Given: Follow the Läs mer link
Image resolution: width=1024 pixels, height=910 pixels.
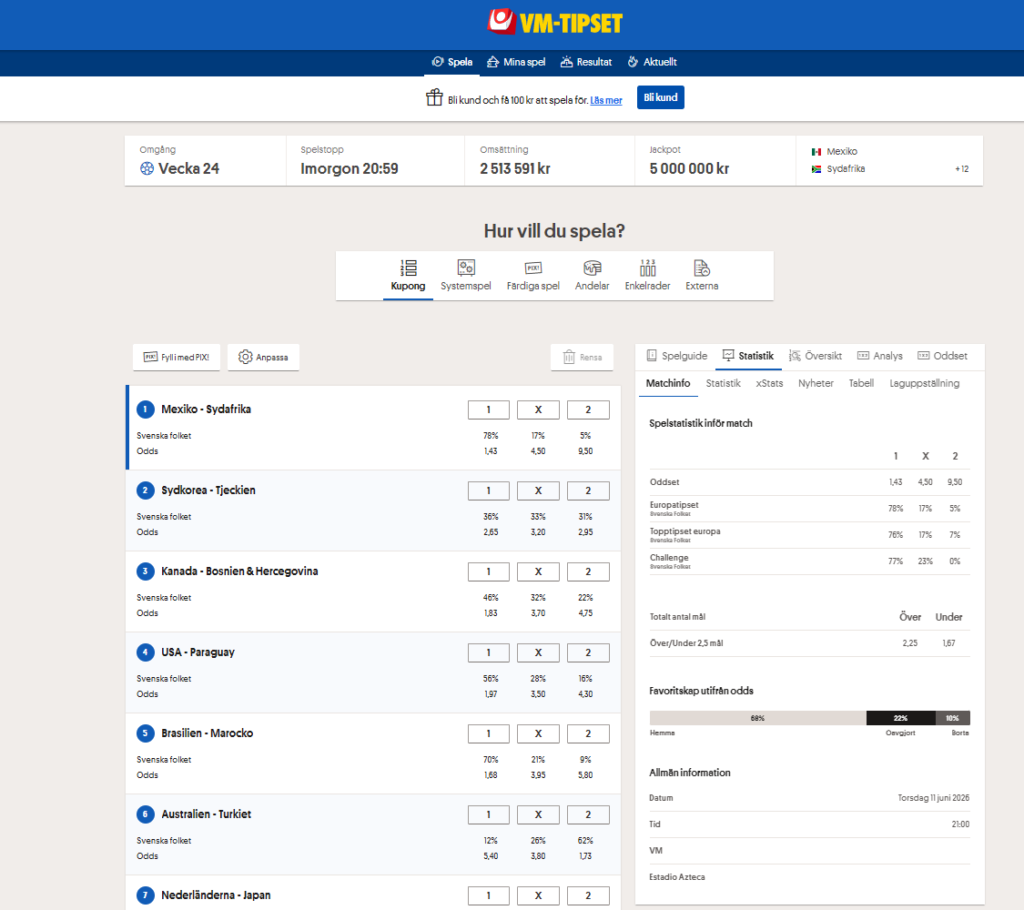Looking at the screenshot, I should (606, 100).
